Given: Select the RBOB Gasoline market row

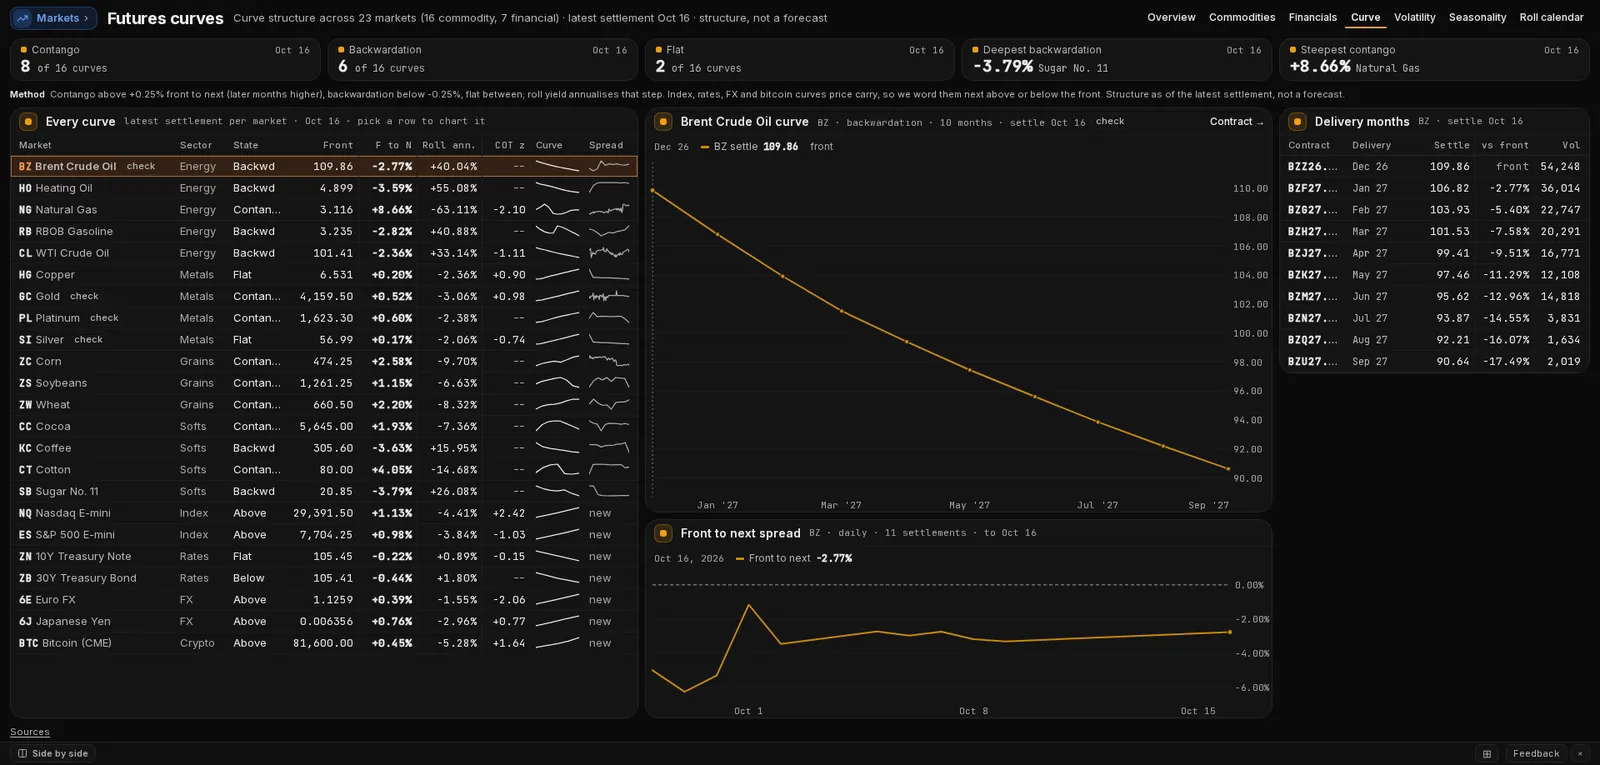Looking at the screenshot, I should click(x=324, y=232).
